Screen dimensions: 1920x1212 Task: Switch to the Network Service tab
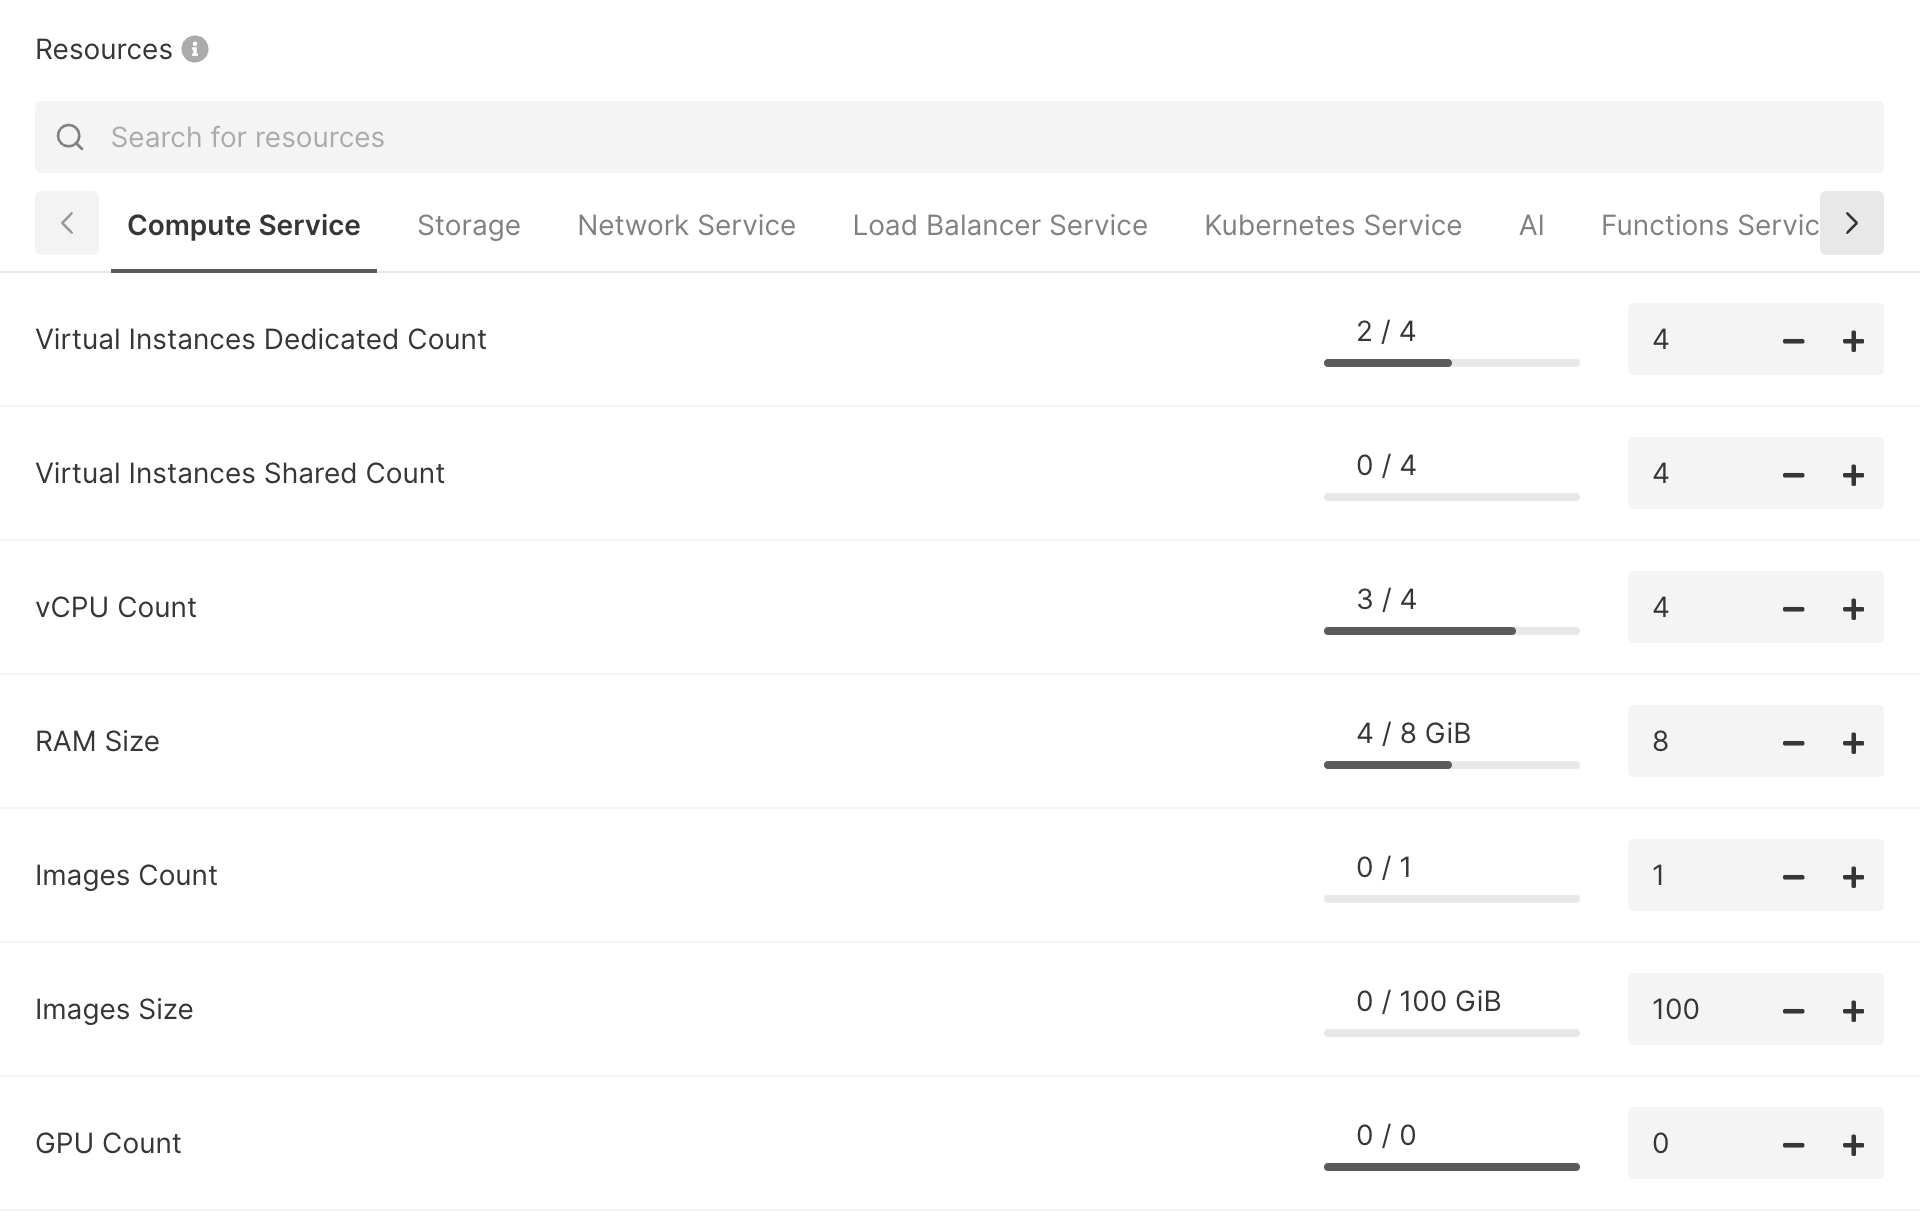(686, 225)
